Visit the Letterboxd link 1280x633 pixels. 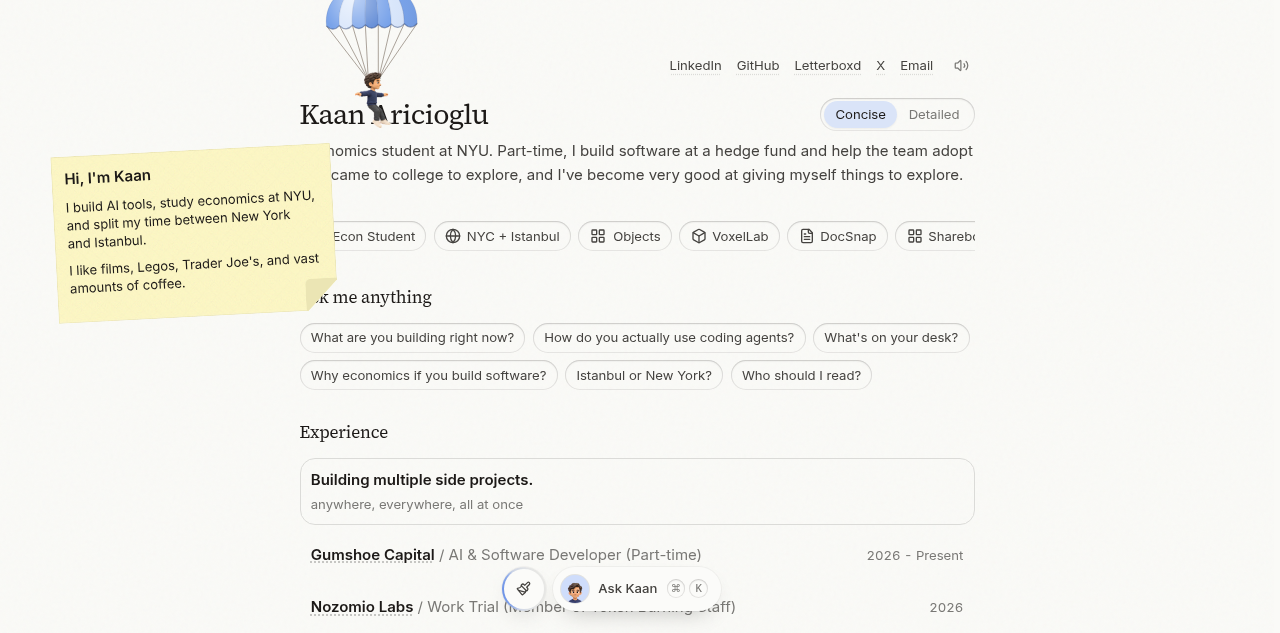pos(828,66)
